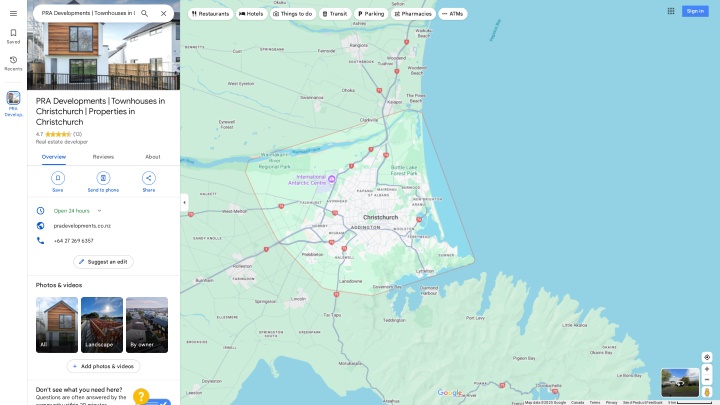Filter map by Pharmacies
This screenshot has width=720, height=405.
(x=413, y=14)
